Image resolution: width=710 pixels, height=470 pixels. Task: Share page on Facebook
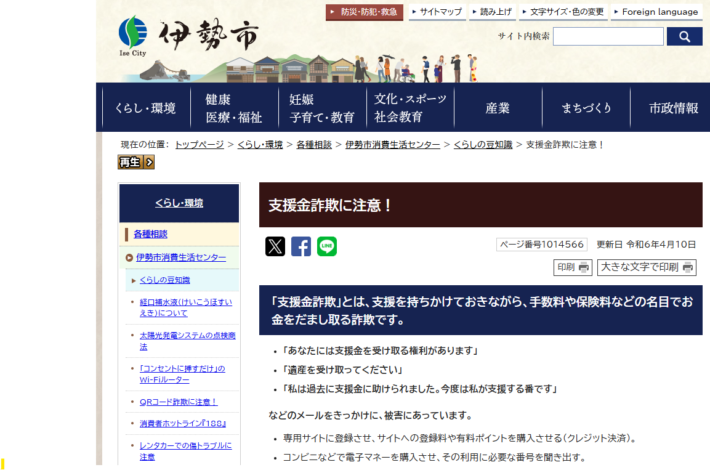301,246
